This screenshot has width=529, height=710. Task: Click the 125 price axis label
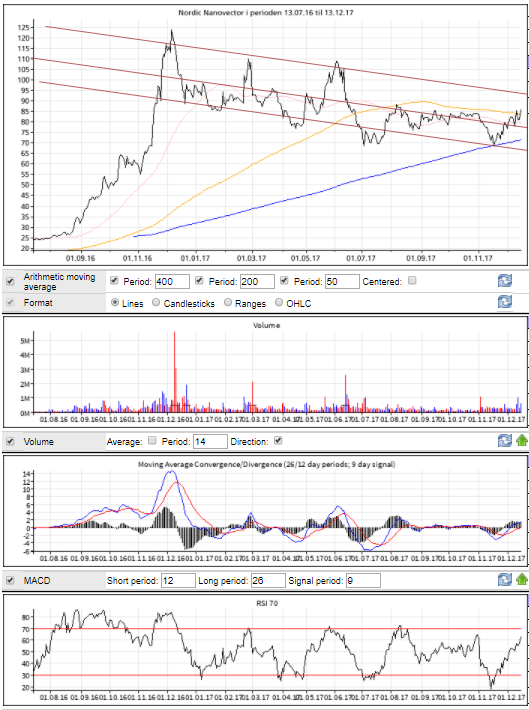(24, 27)
